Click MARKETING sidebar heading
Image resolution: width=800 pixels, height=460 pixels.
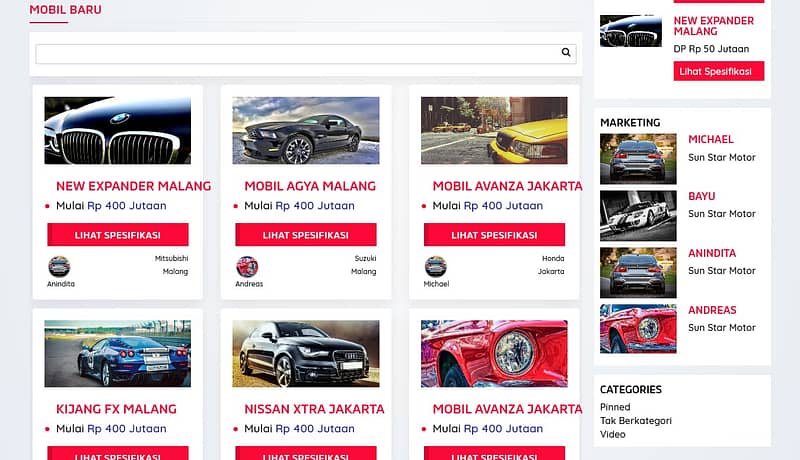(x=630, y=123)
